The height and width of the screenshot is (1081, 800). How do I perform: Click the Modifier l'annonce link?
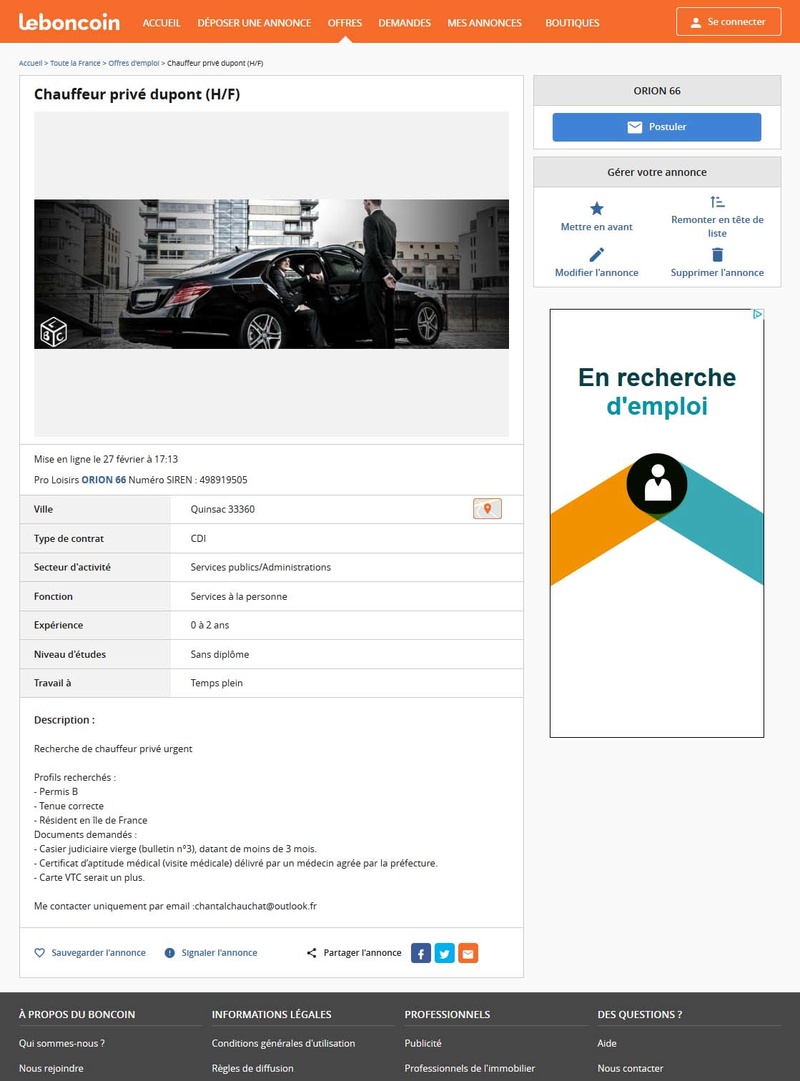597,272
